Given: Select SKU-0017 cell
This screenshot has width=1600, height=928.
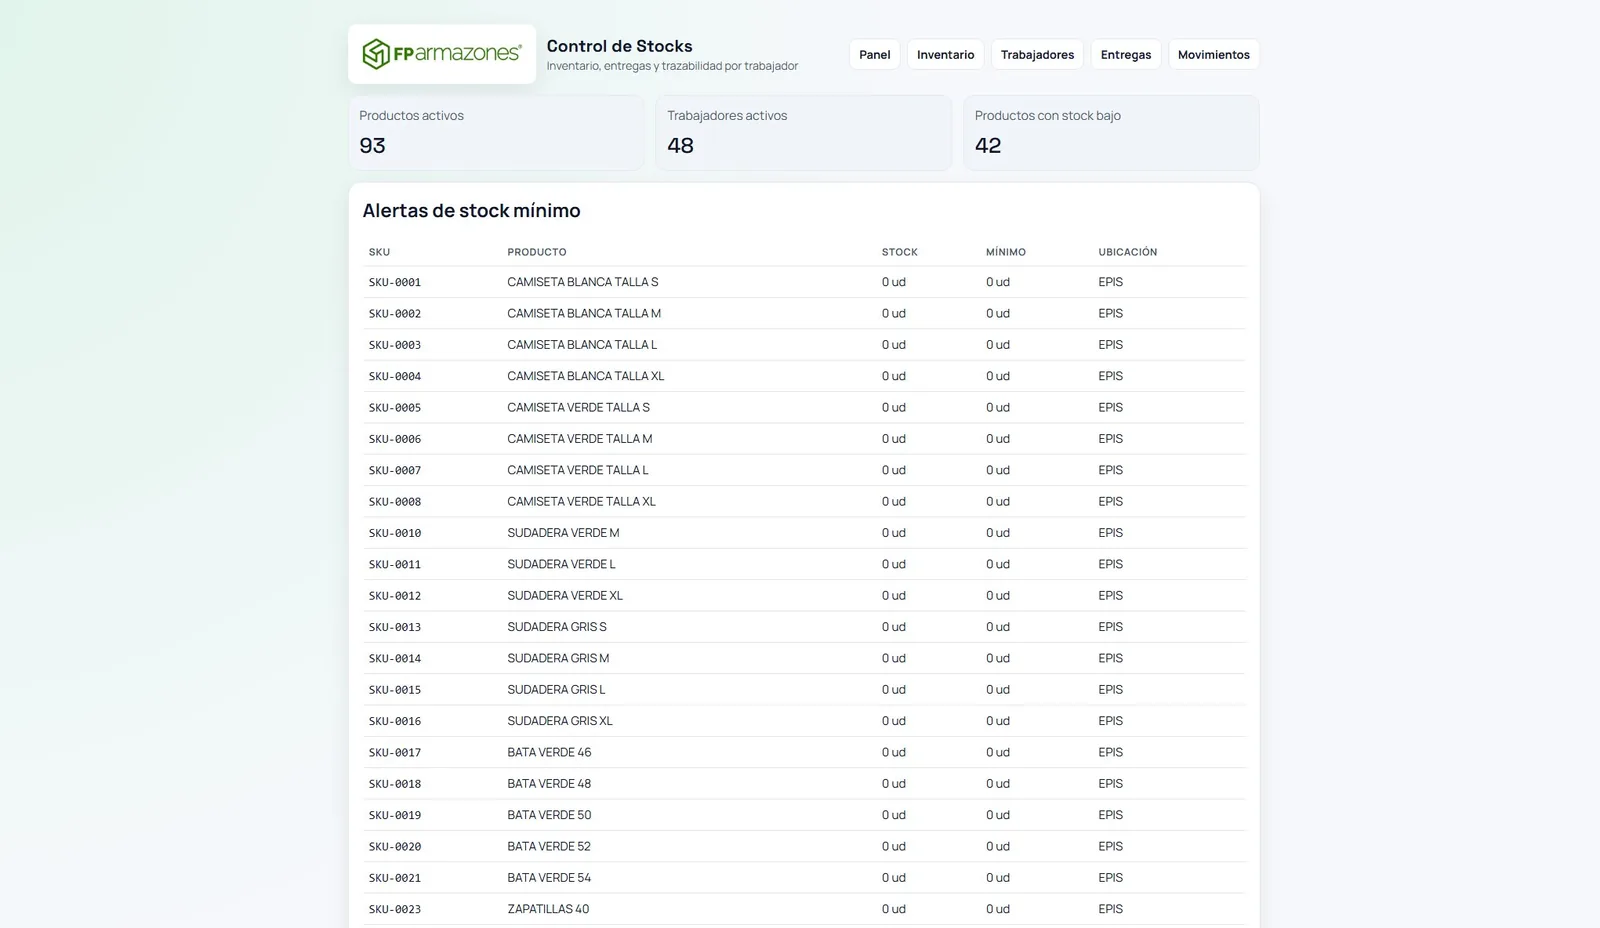Looking at the screenshot, I should pyautogui.click(x=394, y=753).
